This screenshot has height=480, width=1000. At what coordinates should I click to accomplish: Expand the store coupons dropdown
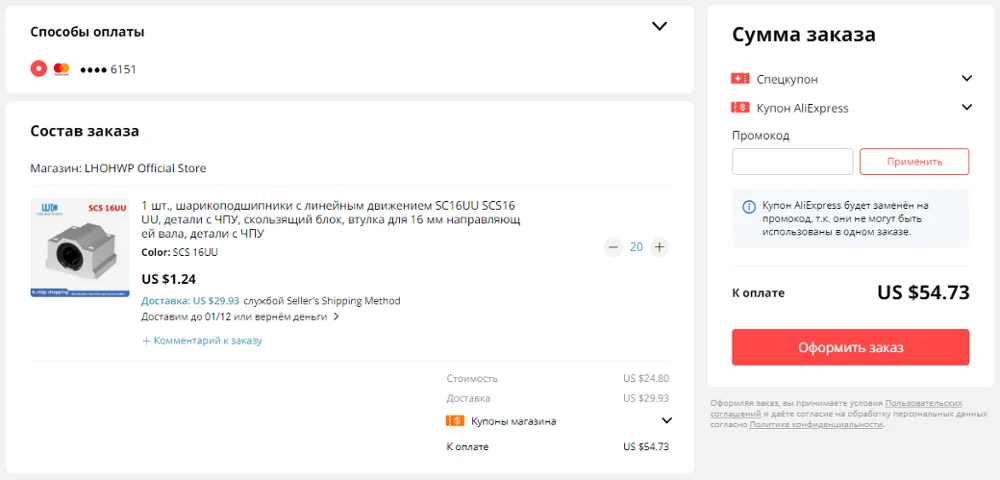667,421
